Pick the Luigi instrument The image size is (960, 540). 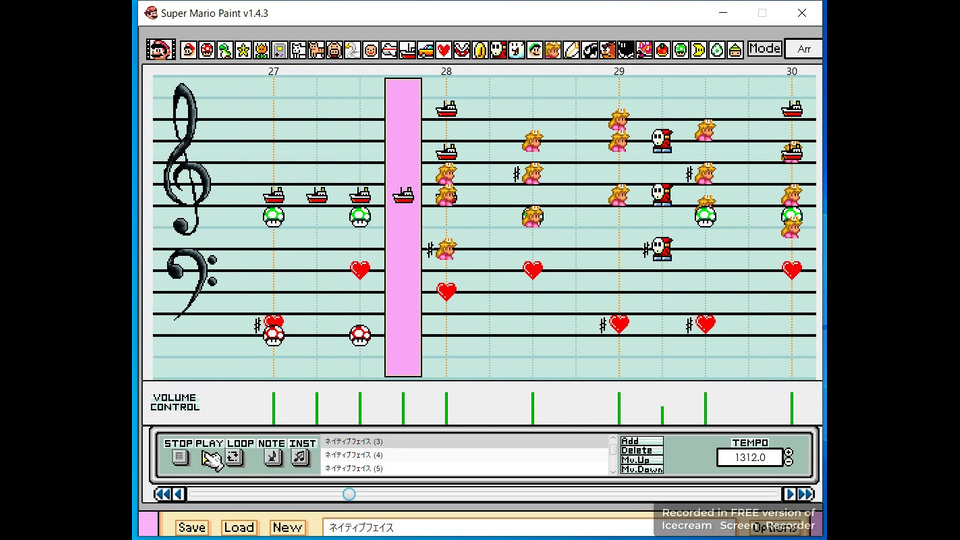click(534, 50)
